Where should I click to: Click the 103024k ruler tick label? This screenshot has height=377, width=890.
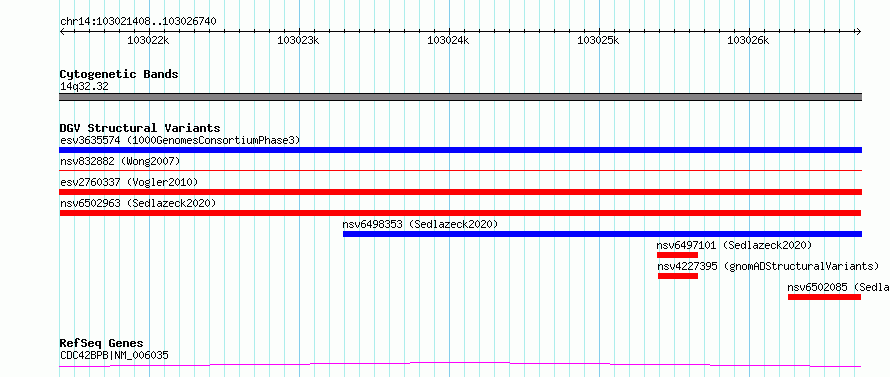pos(448,40)
